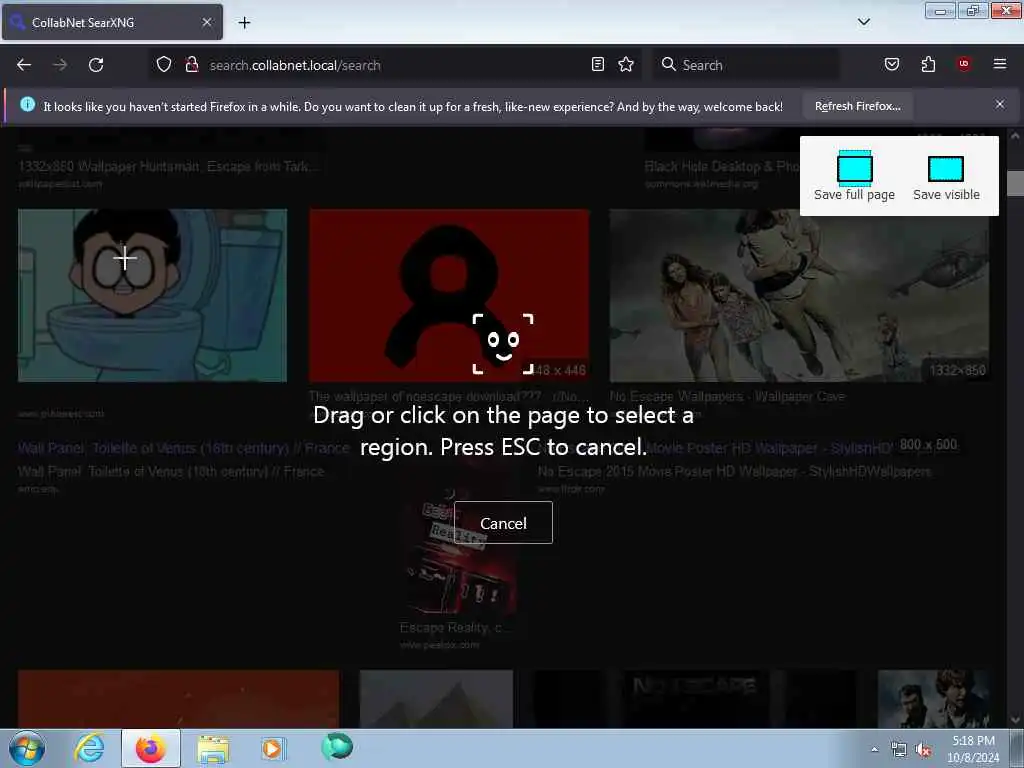Viewport: 1024px width, 768px height.
Task: Click the vertical page scrollbar thumb
Action: [x=1015, y=184]
